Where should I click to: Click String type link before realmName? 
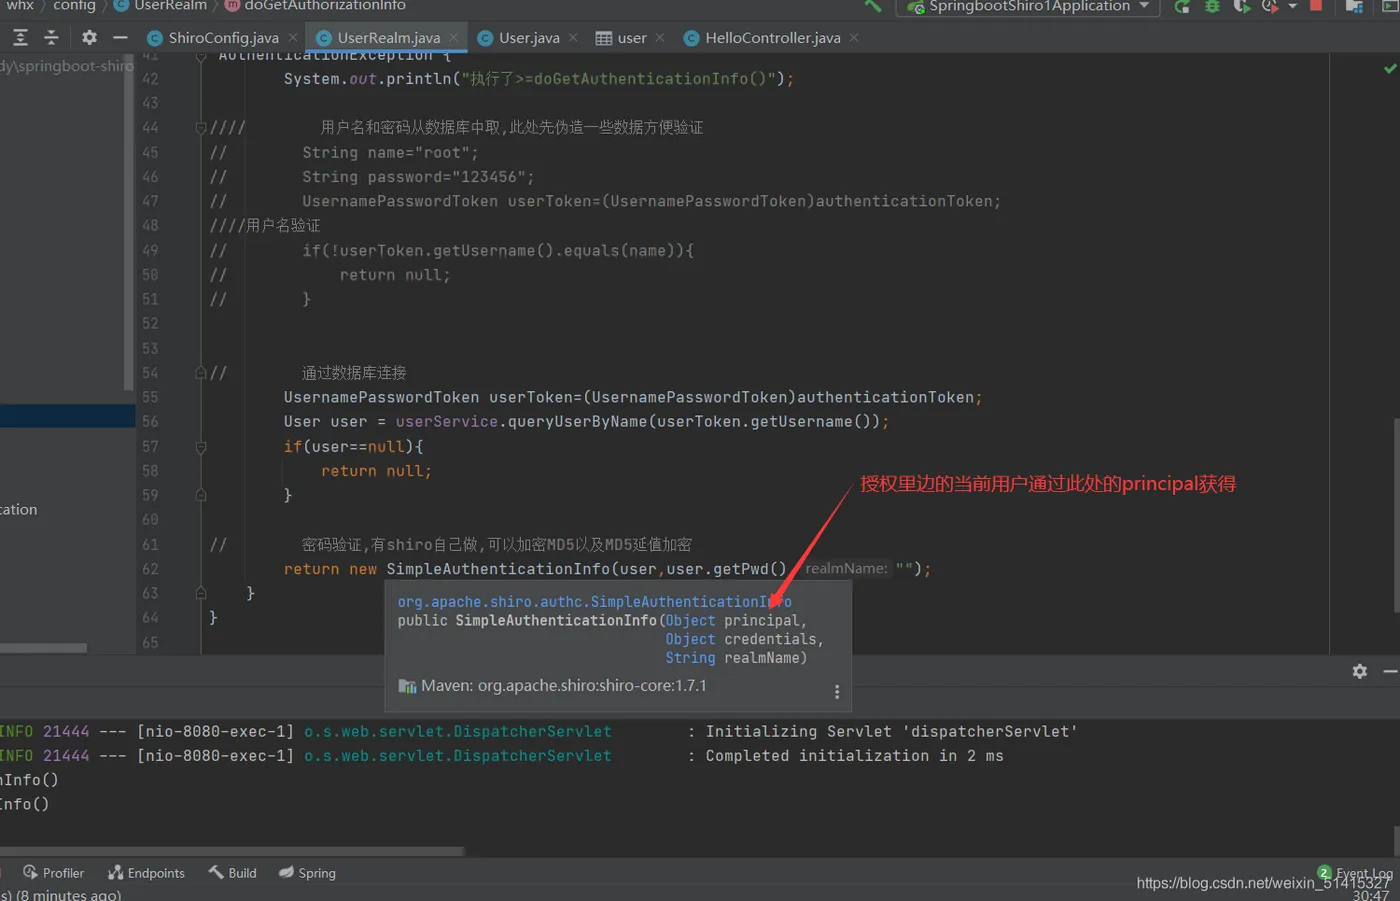[x=690, y=658]
